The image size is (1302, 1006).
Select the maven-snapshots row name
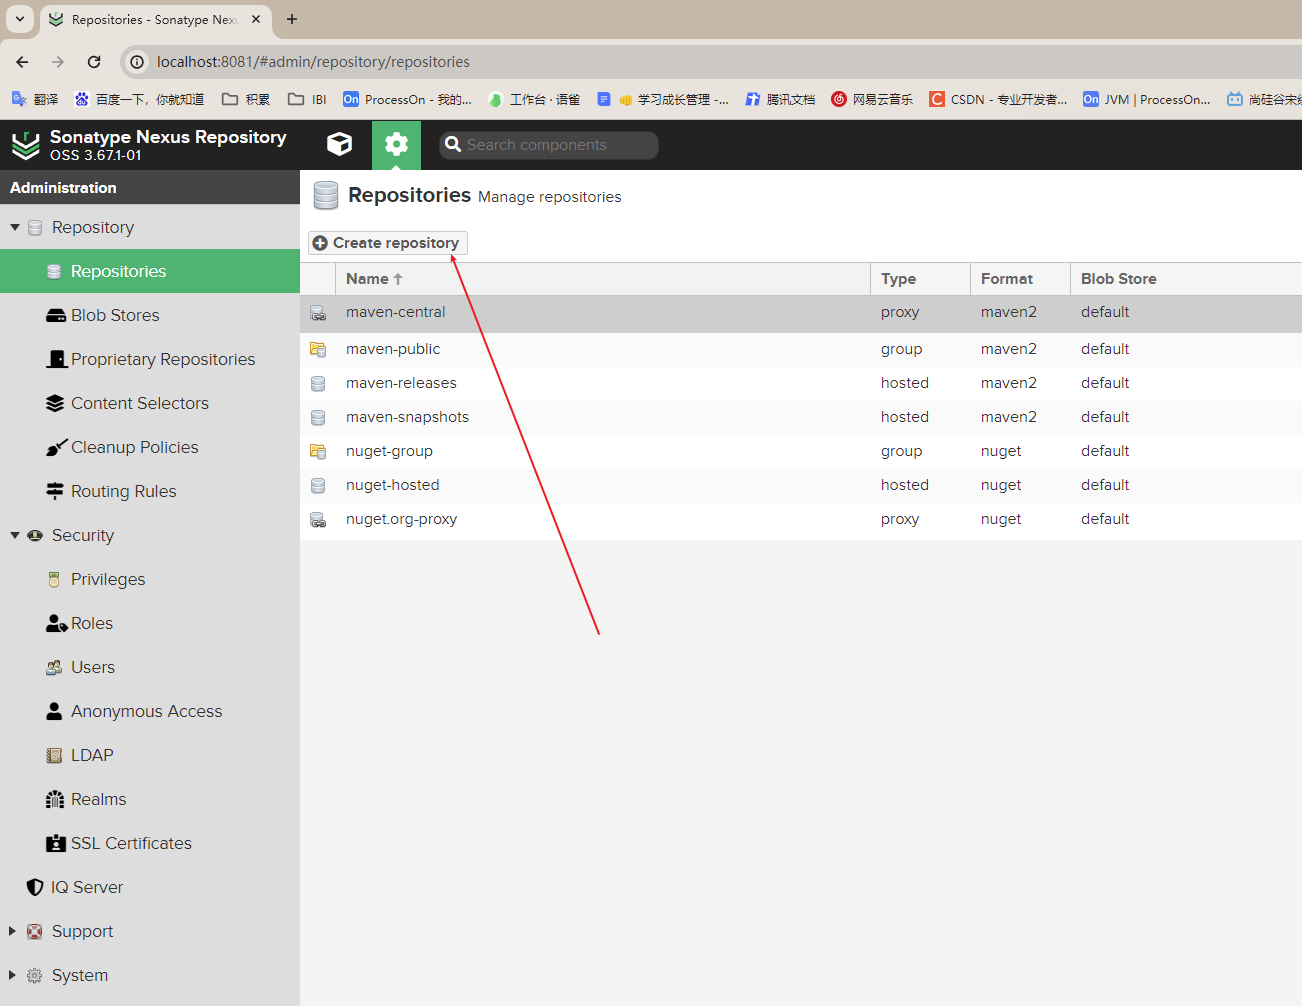(407, 417)
